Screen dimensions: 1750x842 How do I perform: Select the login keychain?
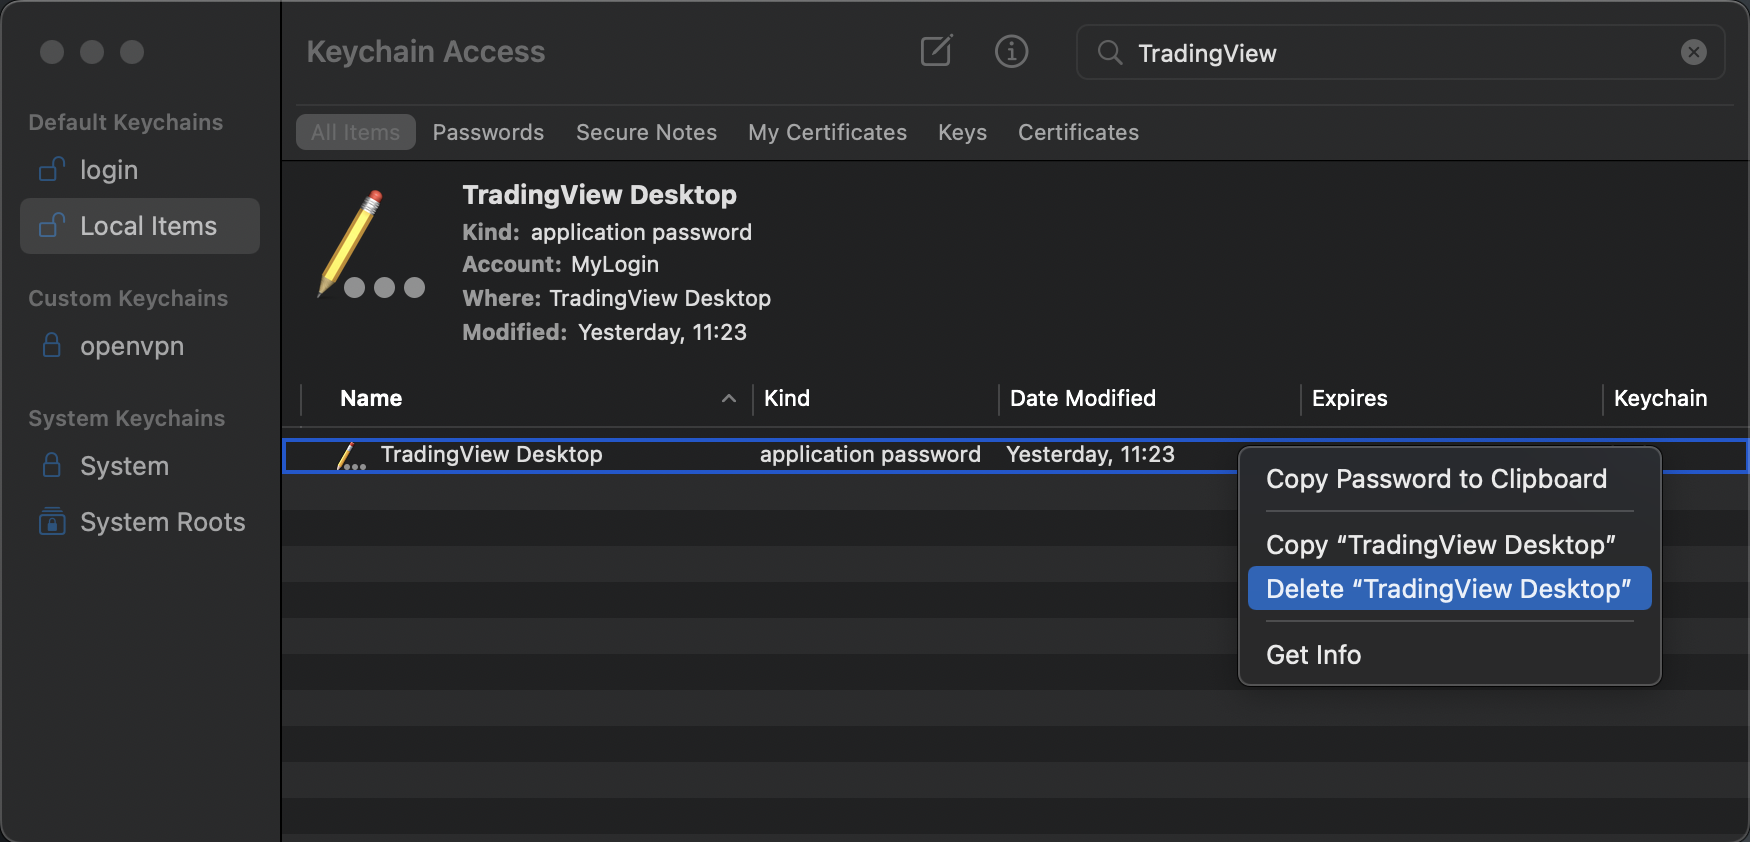pos(108,170)
